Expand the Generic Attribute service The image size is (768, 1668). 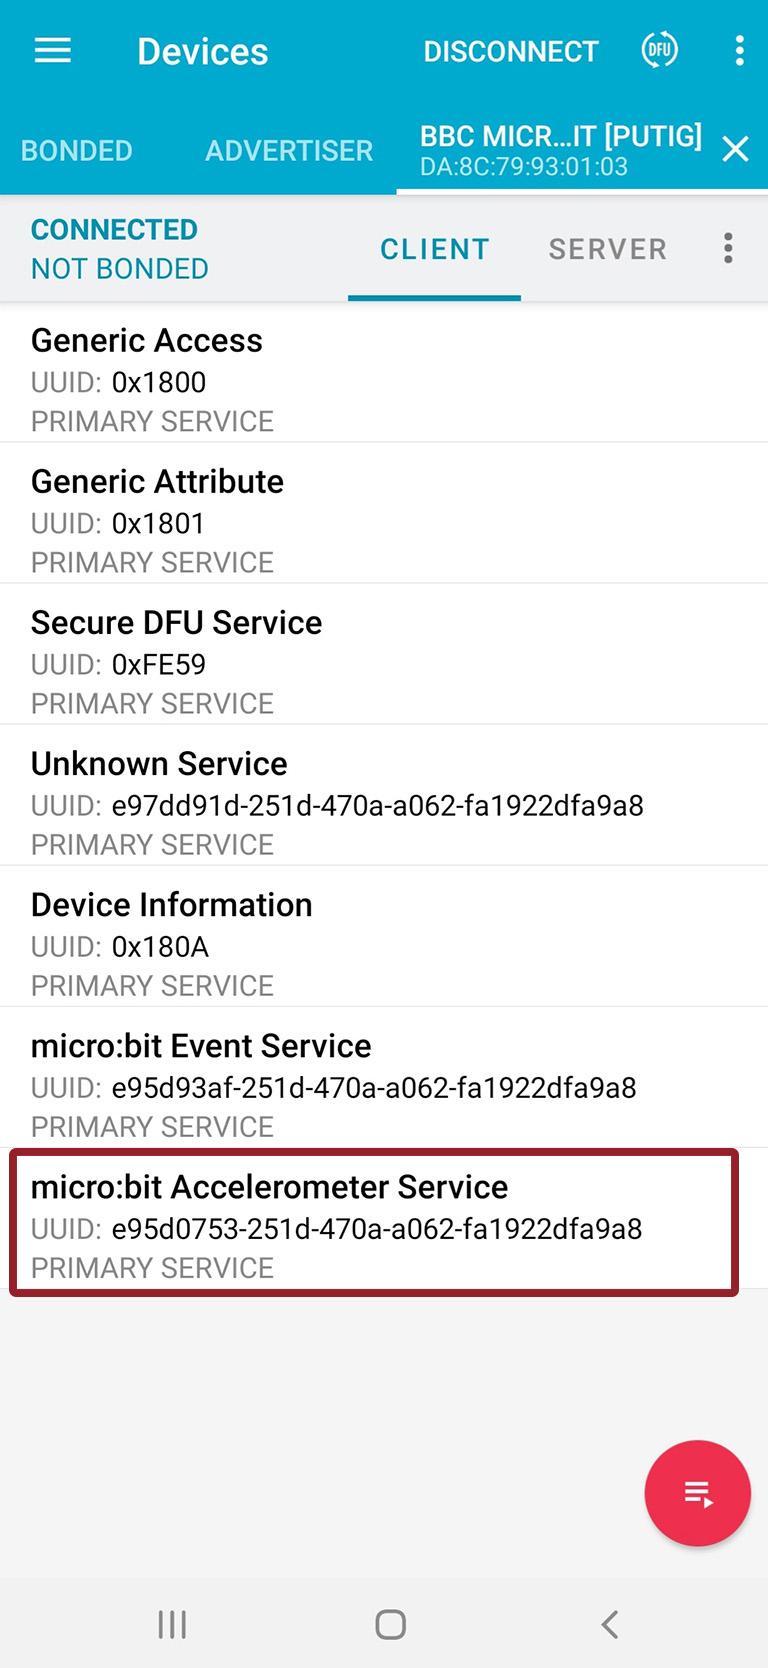click(x=384, y=513)
